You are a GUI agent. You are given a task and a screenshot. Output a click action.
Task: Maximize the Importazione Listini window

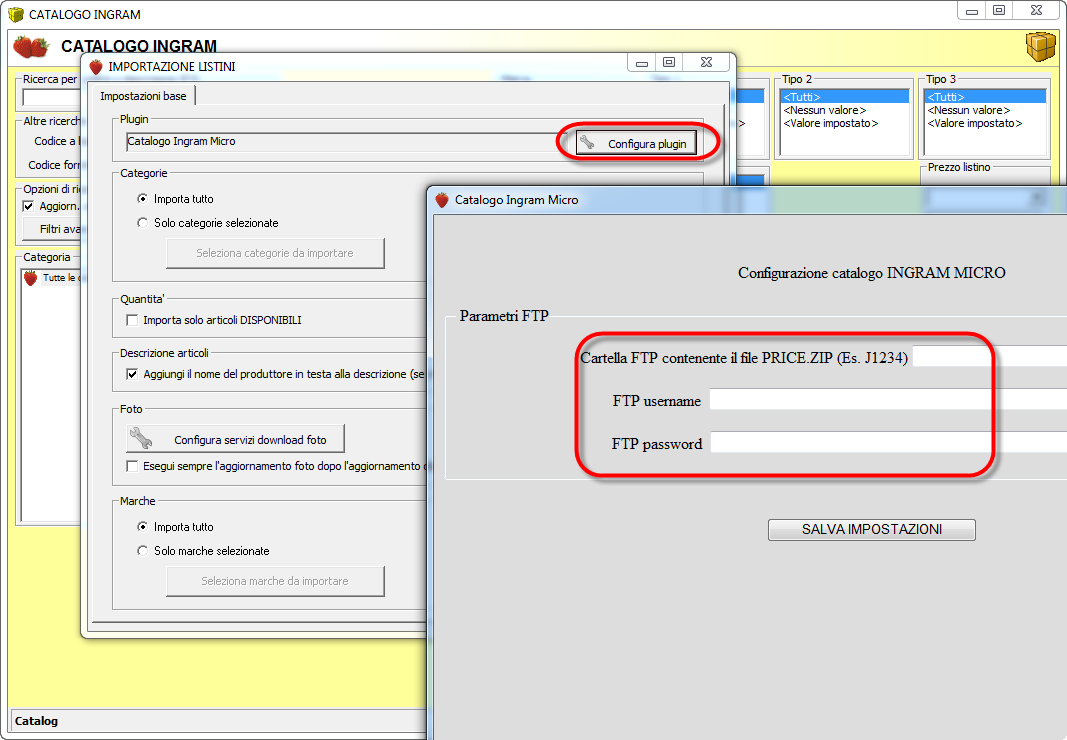click(x=669, y=63)
